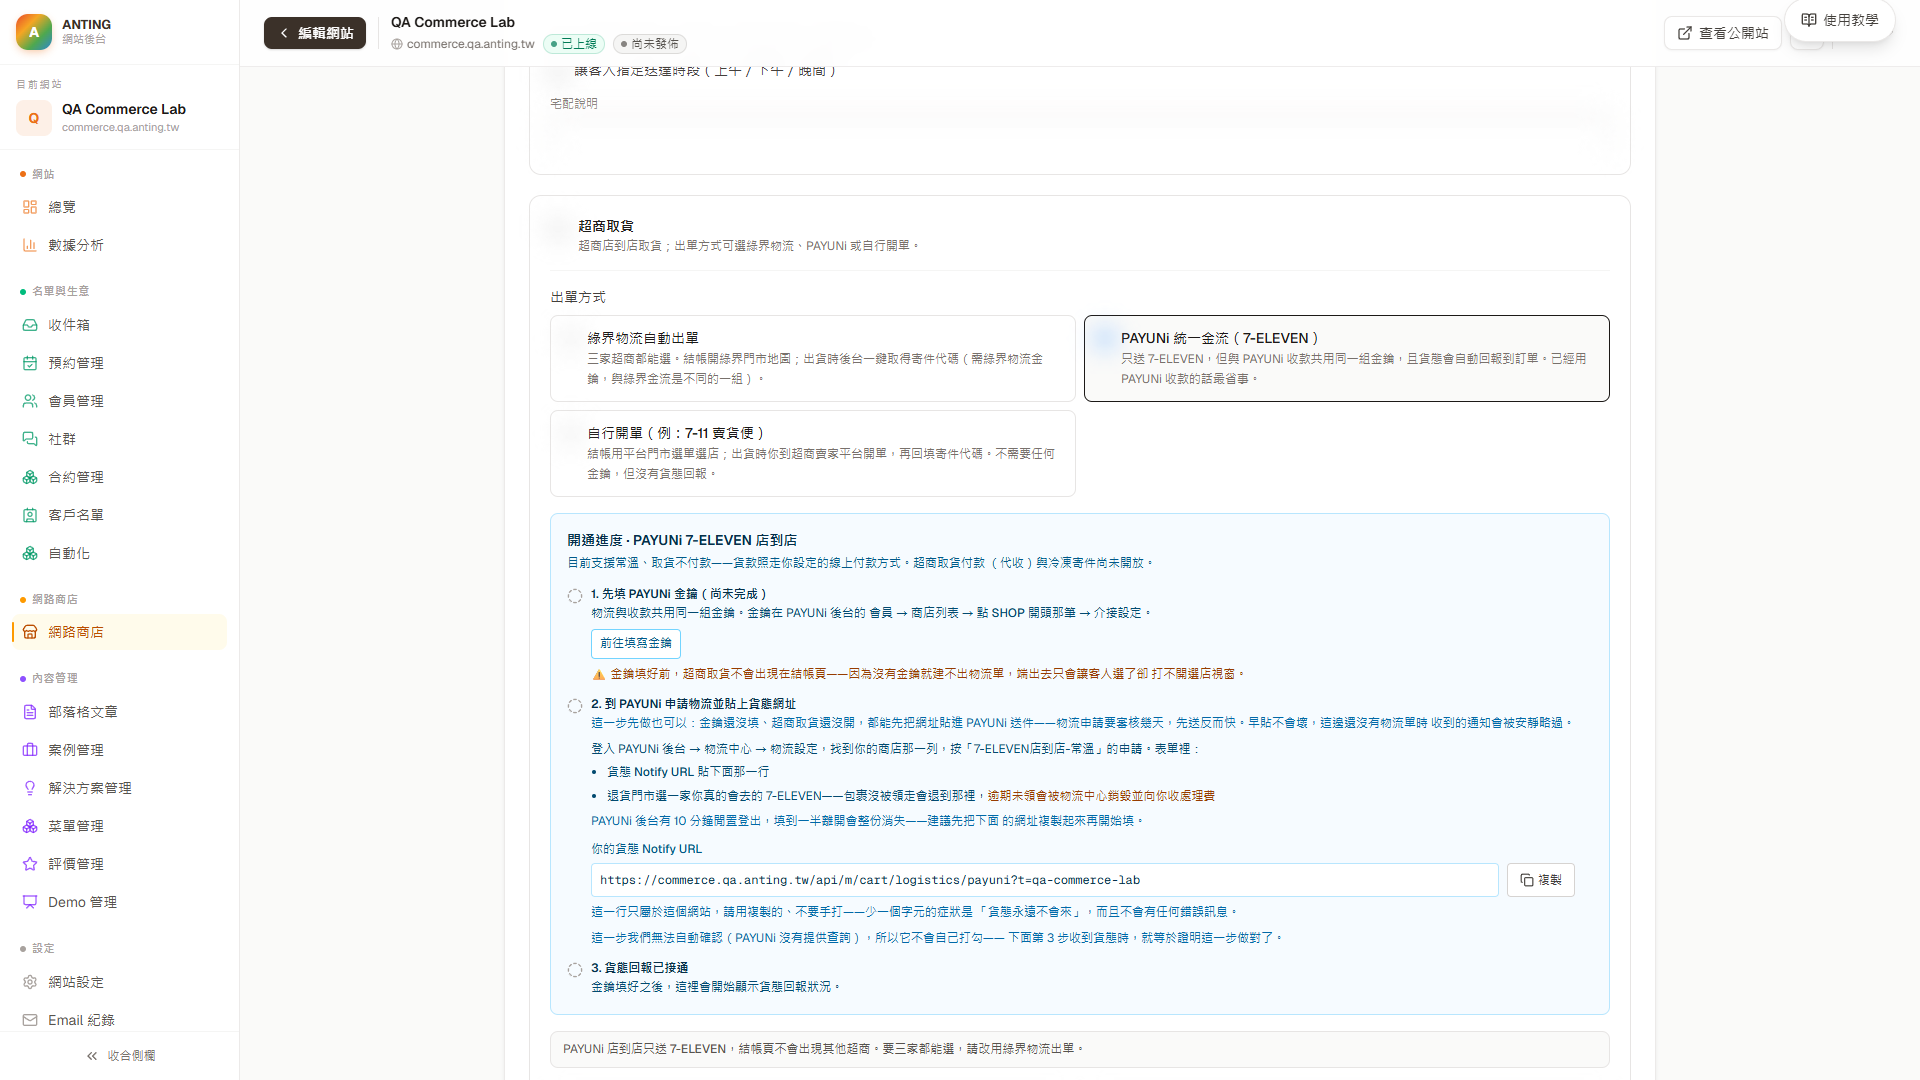Click the 客戶名單 contact icon
Image resolution: width=1920 pixels, height=1080 pixels.
30,515
